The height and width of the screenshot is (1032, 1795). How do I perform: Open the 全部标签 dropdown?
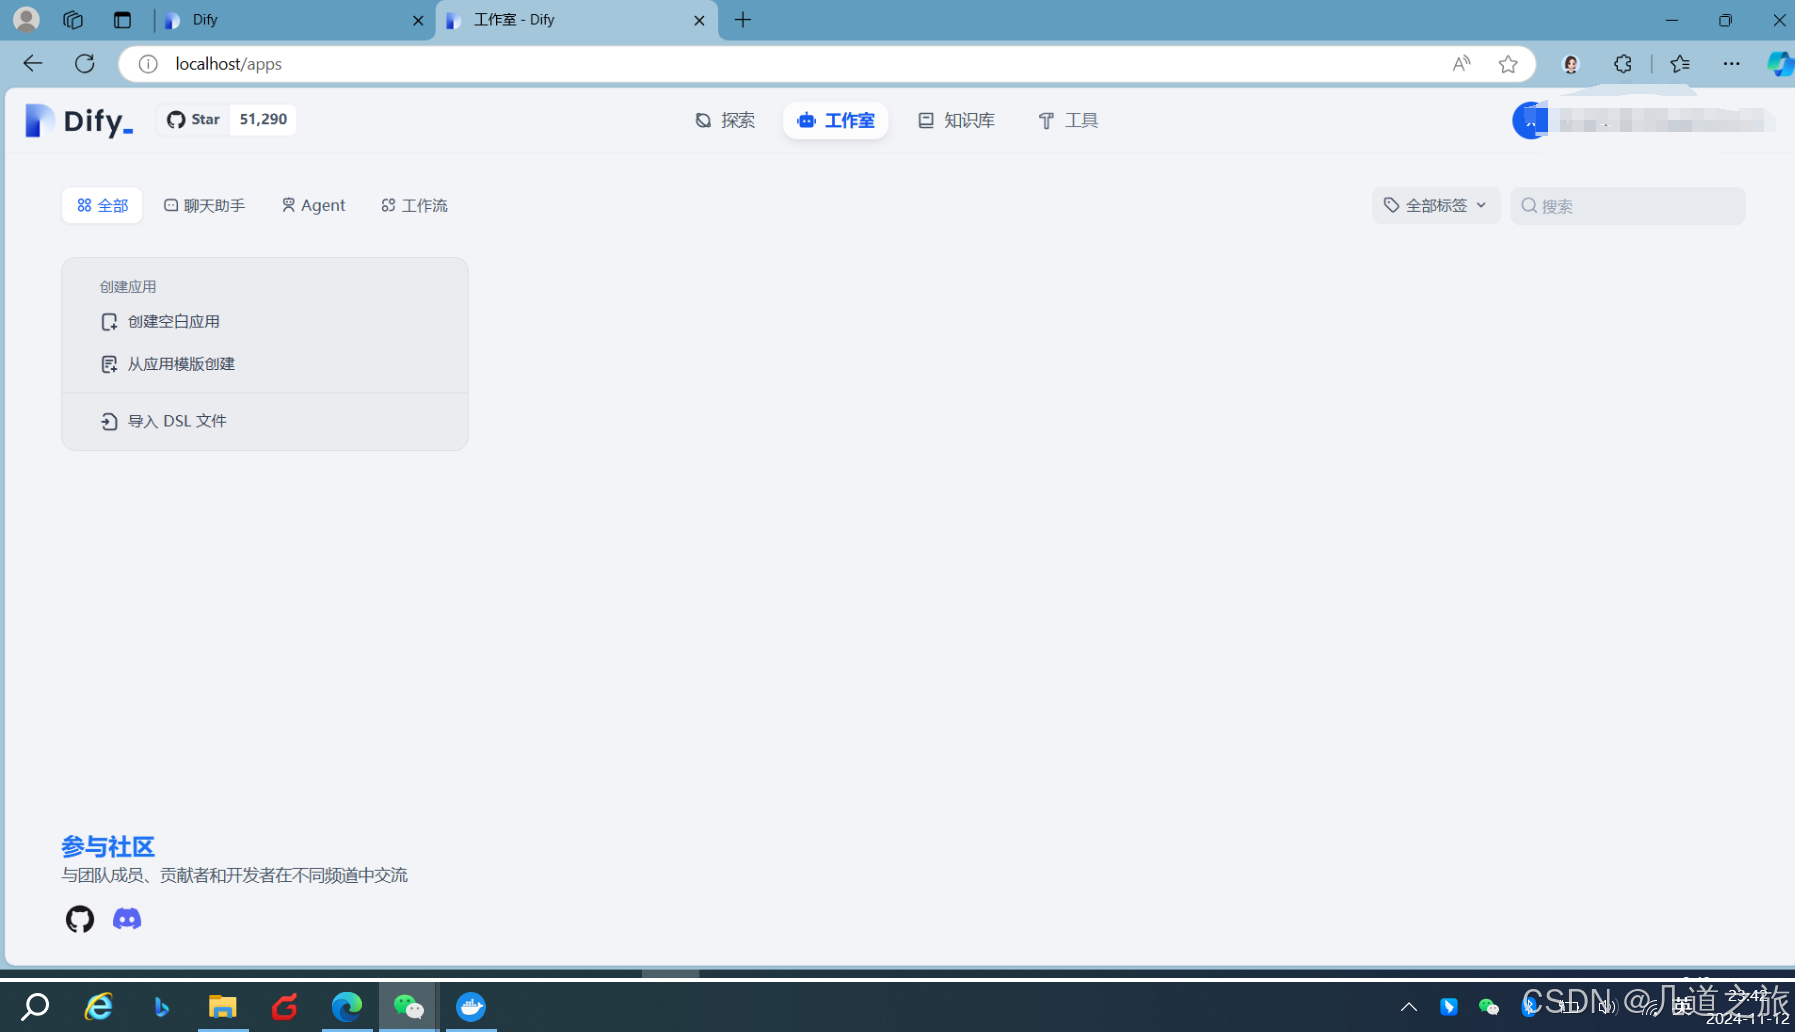point(1436,205)
